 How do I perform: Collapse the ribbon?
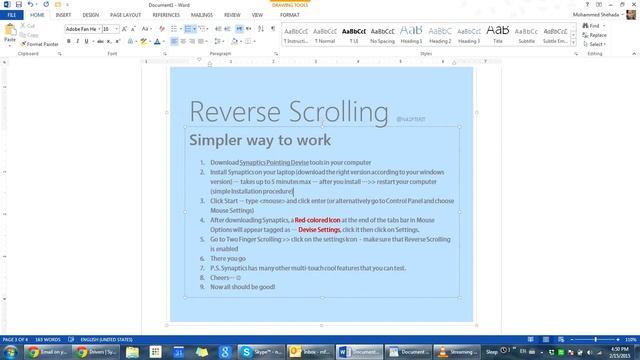point(634,54)
